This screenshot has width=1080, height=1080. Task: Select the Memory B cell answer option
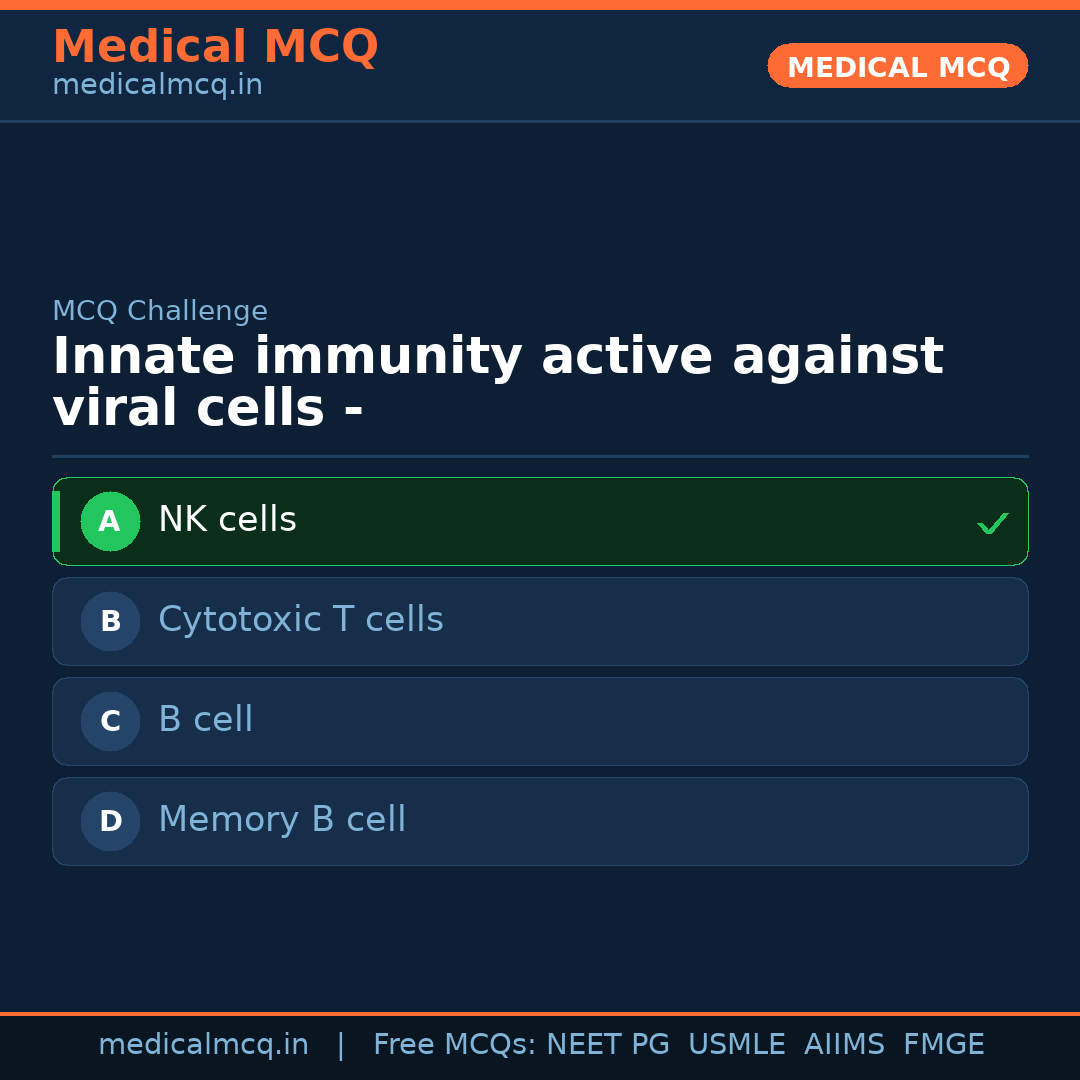click(x=540, y=821)
